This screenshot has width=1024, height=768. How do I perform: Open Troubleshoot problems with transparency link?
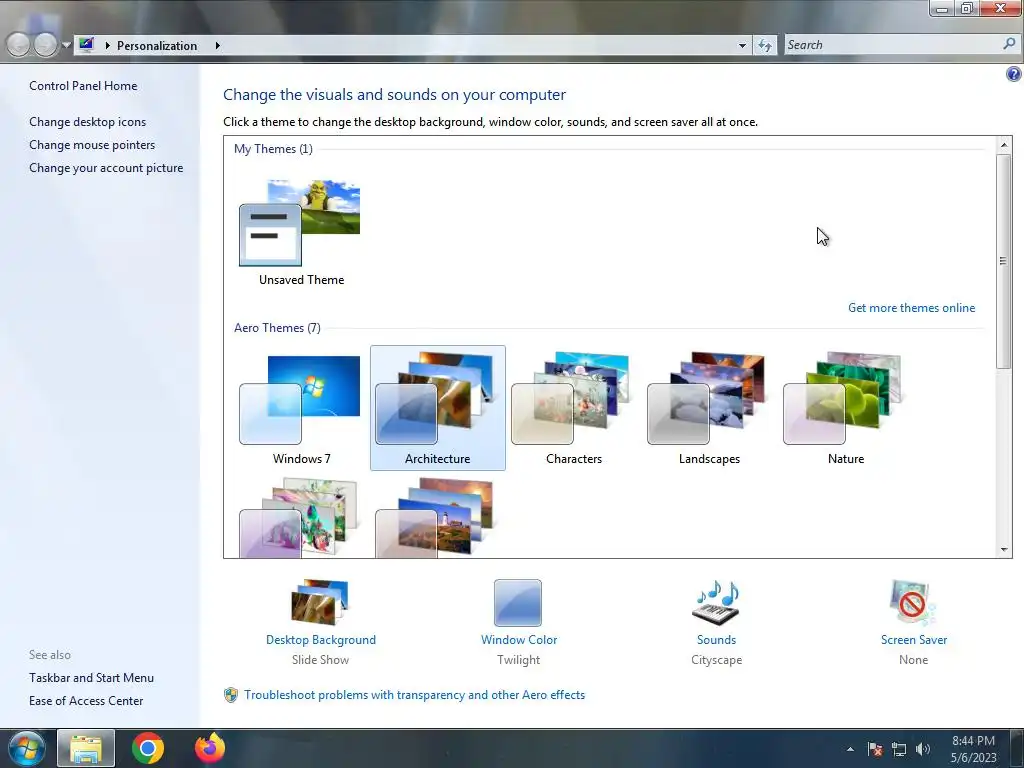pos(414,695)
